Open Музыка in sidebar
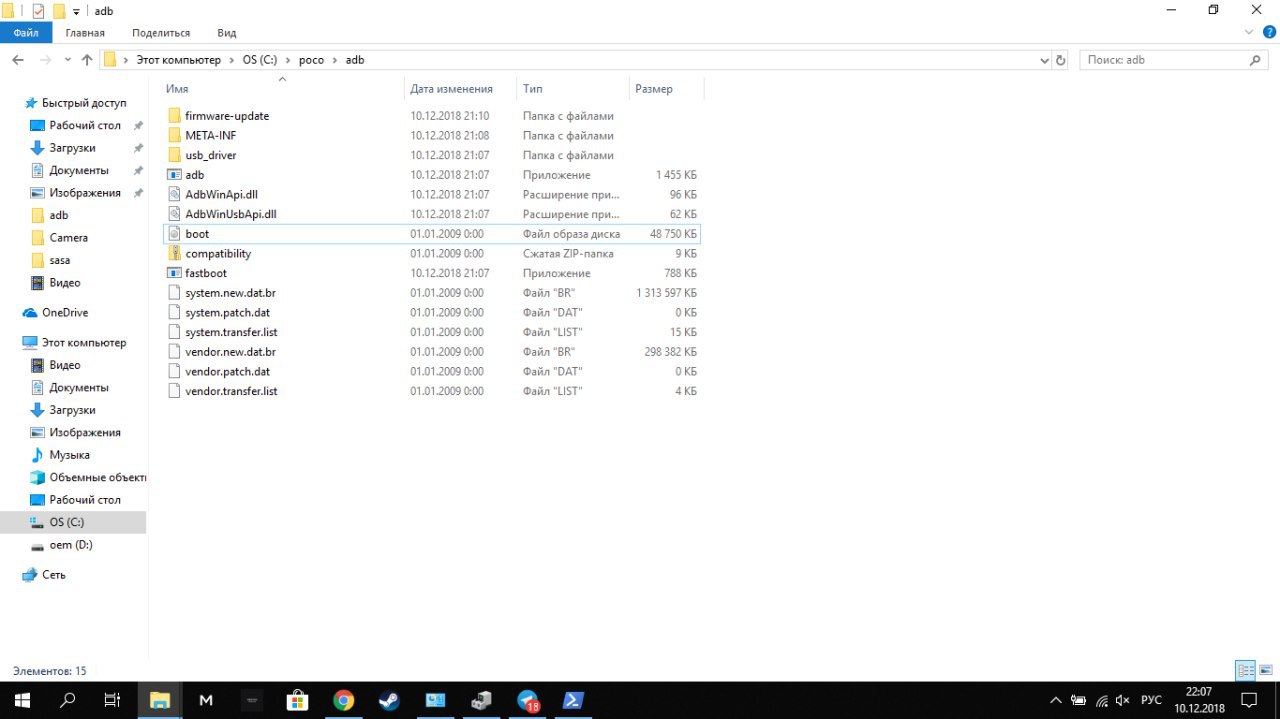 70,455
